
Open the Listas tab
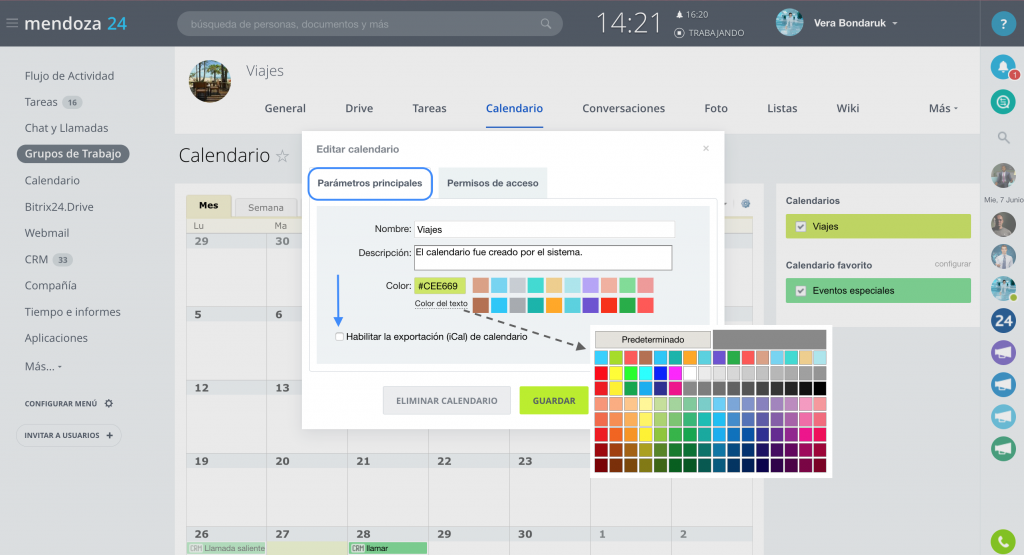[782, 108]
